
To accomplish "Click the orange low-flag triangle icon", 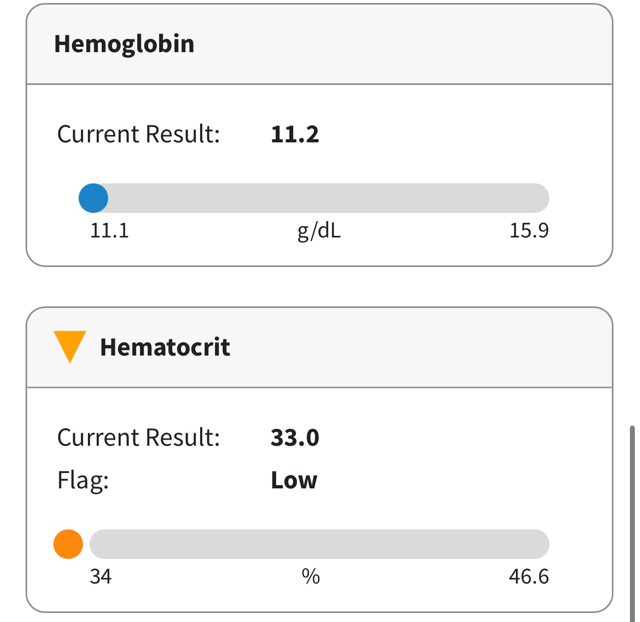I will [70, 347].
